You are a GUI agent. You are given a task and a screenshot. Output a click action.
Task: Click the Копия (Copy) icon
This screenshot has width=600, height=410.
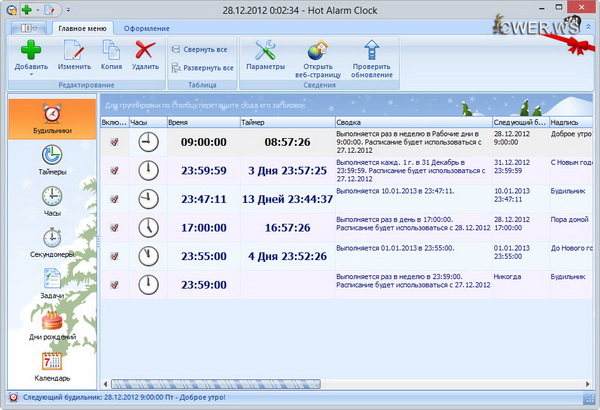tap(111, 48)
